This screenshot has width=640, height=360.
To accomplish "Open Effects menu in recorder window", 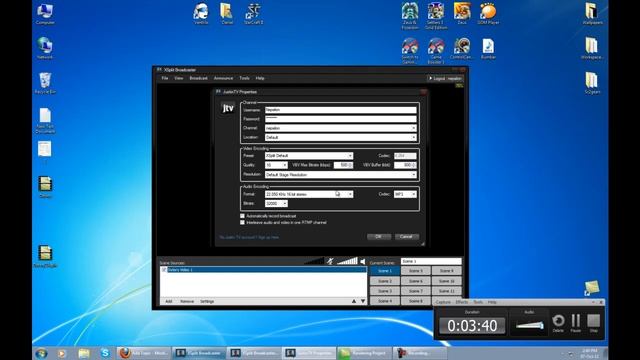I will click(462, 302).
